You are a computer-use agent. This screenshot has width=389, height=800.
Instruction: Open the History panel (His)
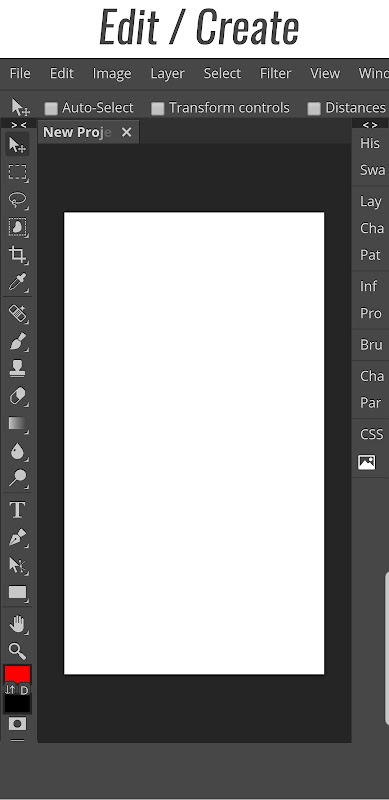click(x=370, y=143)
